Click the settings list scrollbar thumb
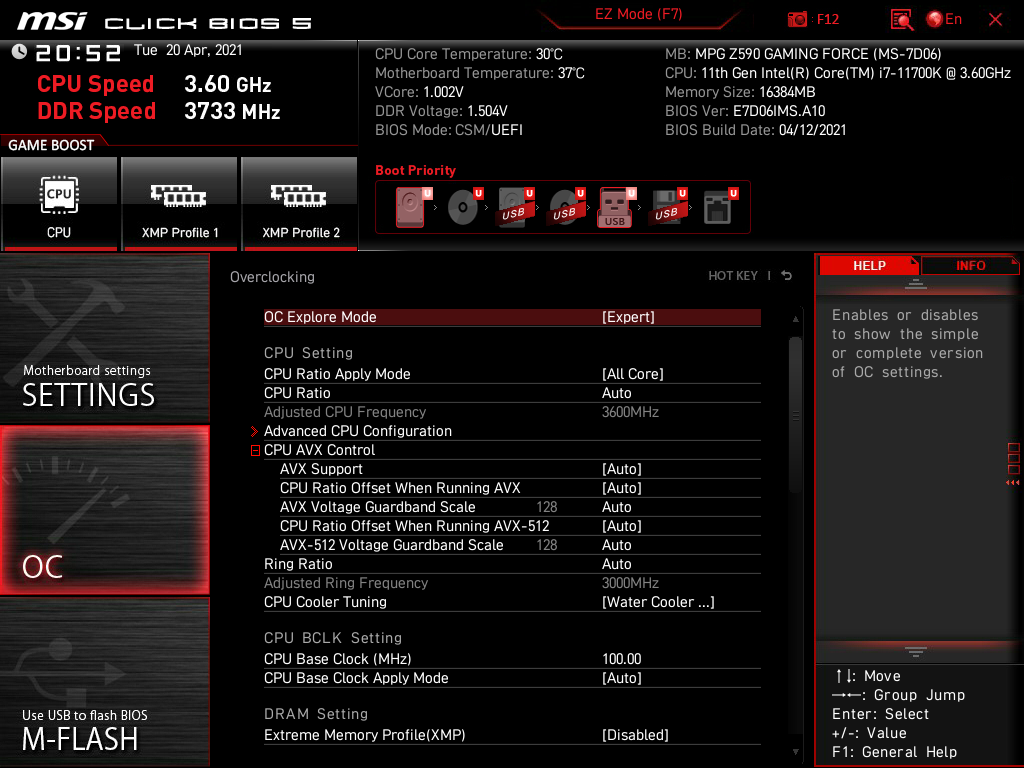The height and width of the screenshot is (768, 1024). [x=795, y=415]
